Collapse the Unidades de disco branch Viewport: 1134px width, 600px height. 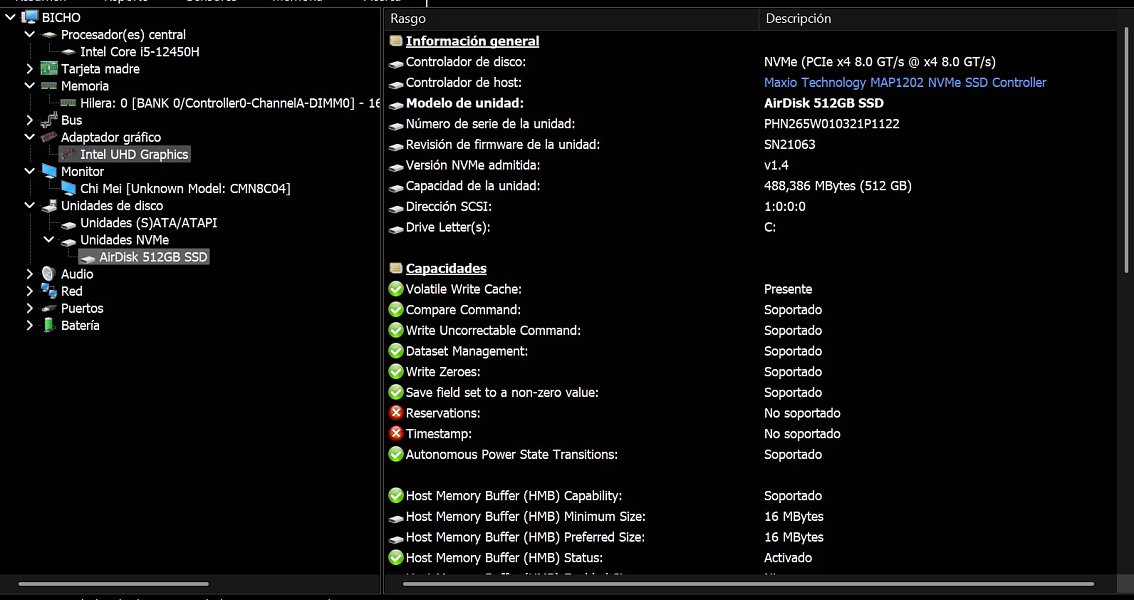pos(30,205)
